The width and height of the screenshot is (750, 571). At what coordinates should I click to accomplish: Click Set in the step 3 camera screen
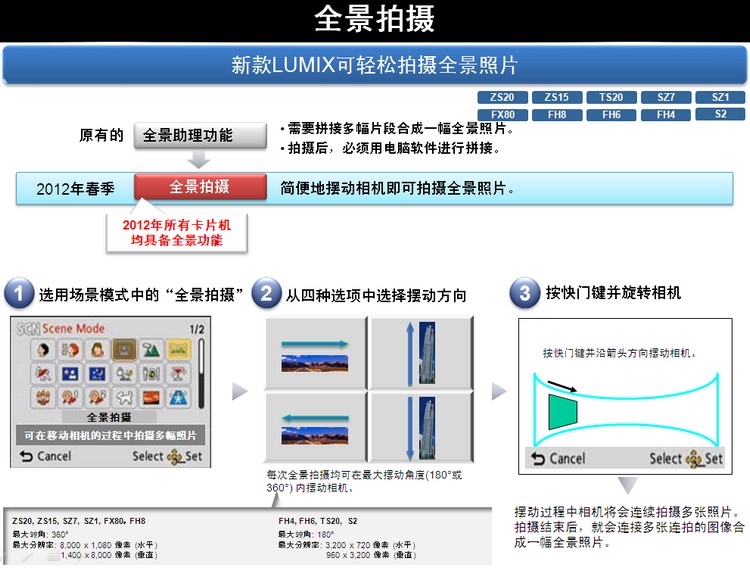[714, 459]
